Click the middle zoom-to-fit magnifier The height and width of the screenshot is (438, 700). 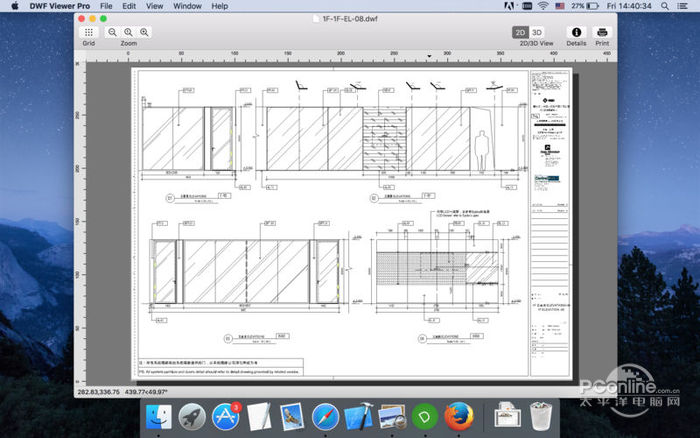pyautogui.click(x=129, y=32)
